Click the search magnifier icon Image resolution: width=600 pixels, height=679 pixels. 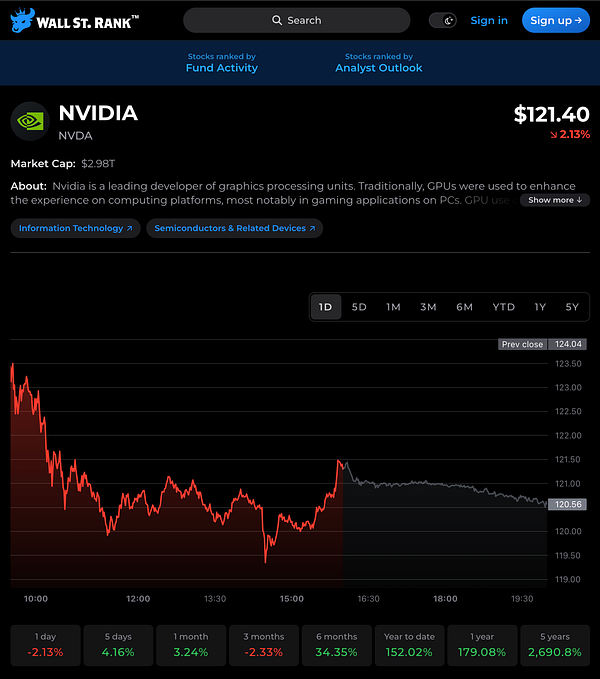[x=277, y=20]
